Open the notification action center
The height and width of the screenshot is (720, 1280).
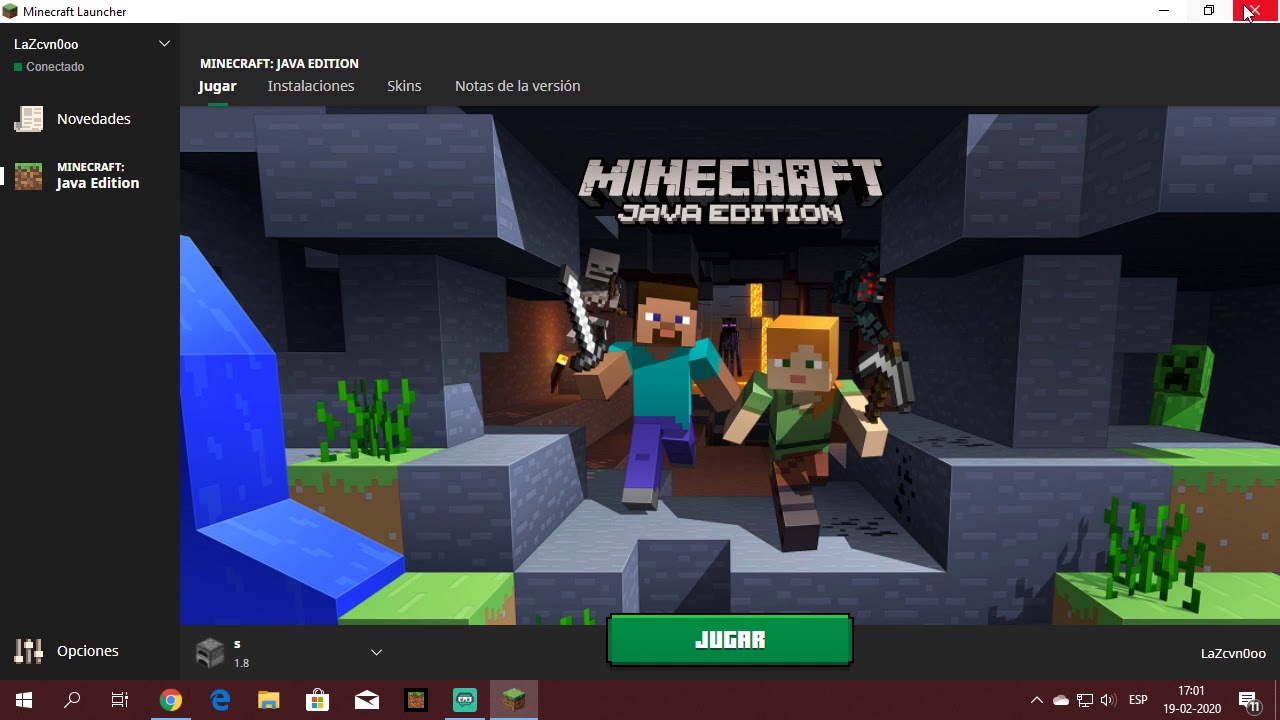[x=1249, y=700]
